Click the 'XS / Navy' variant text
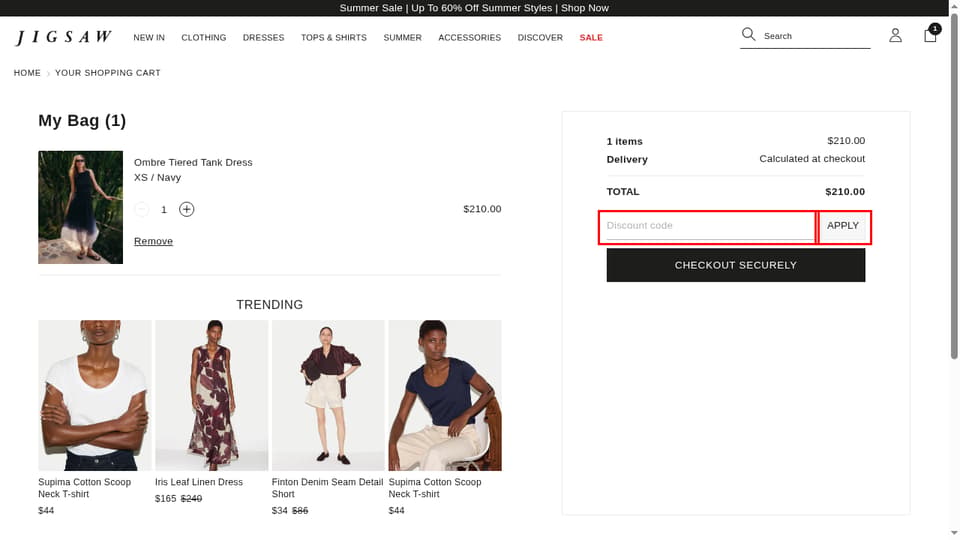960x540 pixels. (x=157, y=178)
